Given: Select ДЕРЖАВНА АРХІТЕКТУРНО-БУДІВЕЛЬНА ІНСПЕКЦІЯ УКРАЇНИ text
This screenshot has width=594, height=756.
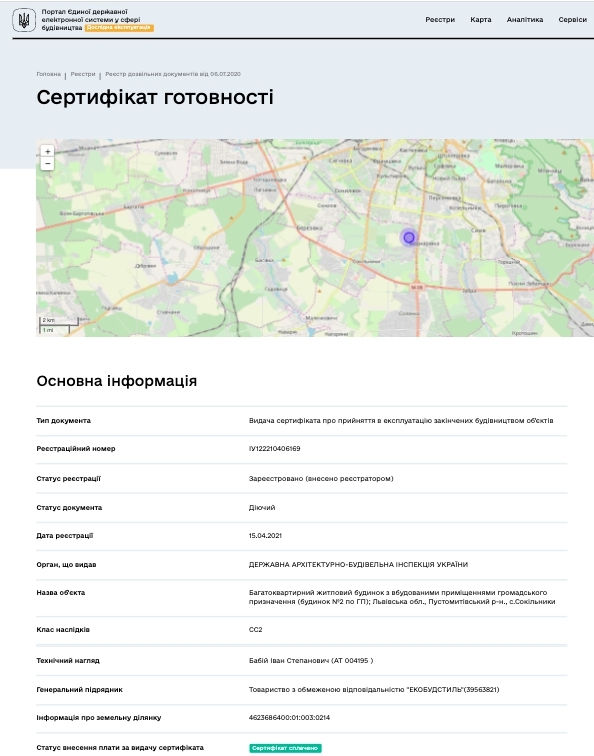Looking at the screenshot, I should (x=358, y=565).
